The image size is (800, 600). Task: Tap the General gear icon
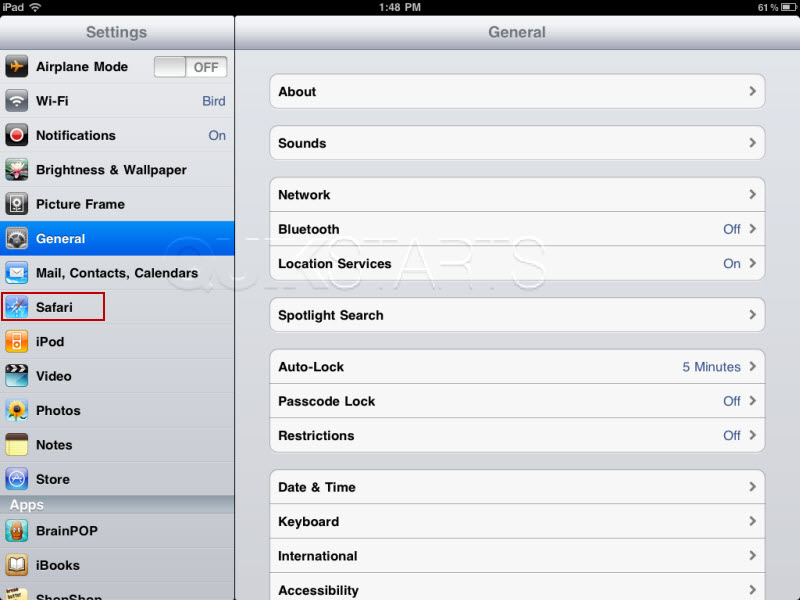pyautogui.click(x=16, y=238)
